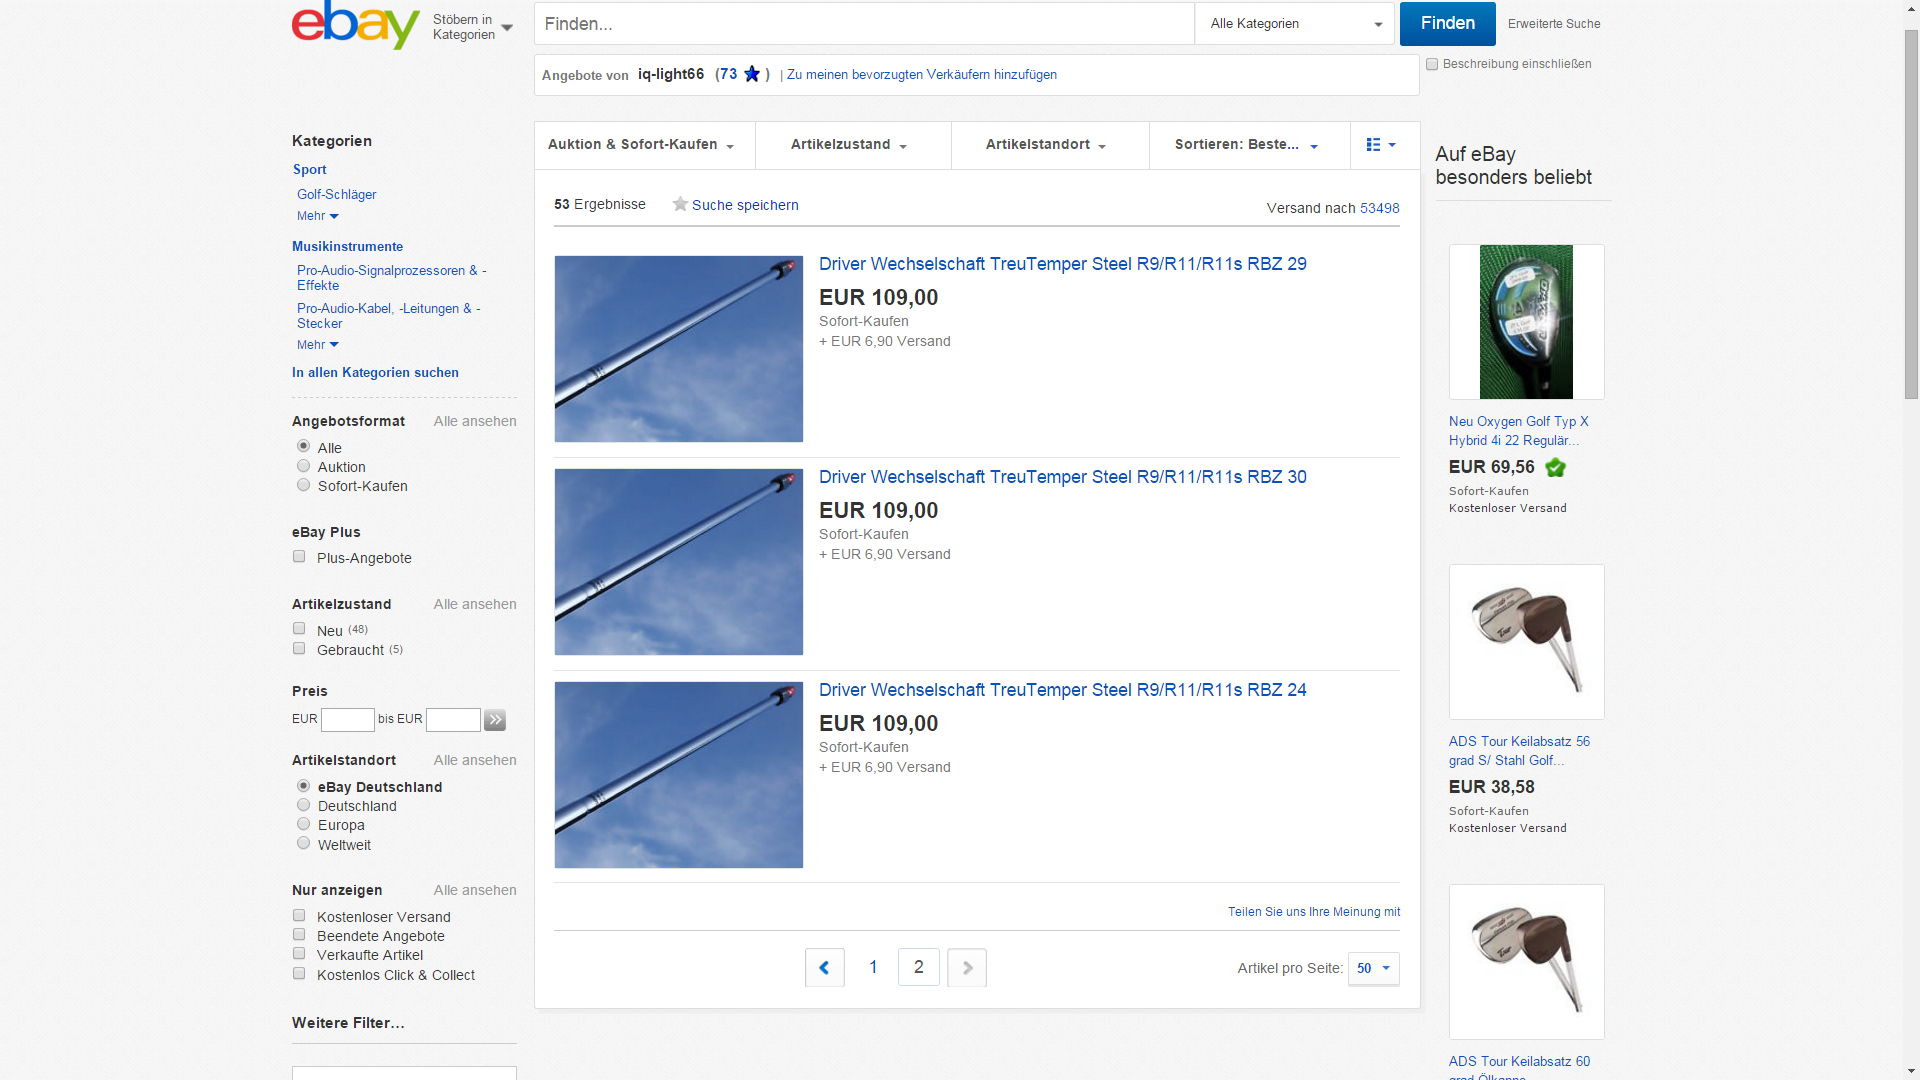Add seller to bevorzugten Verkäufern
Viewport: 1920px width, 1080px height.
tap(922, 75)
